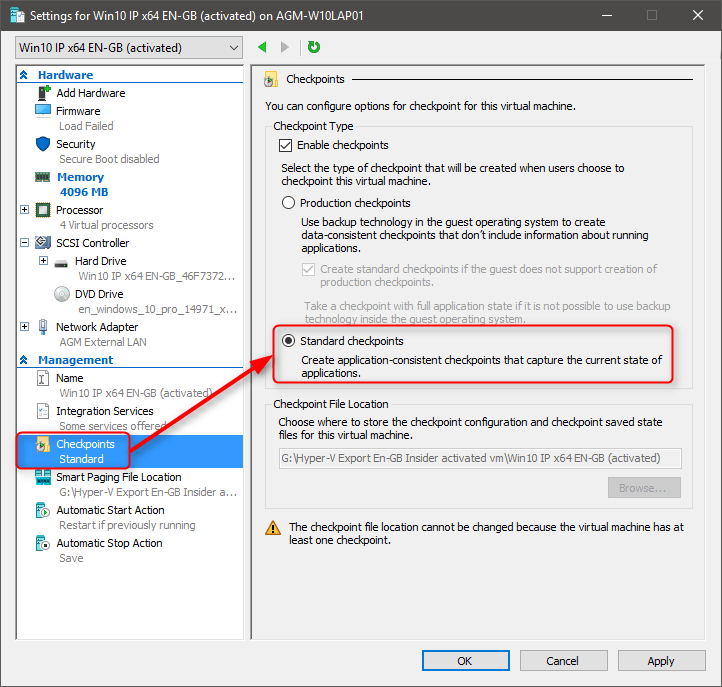This screenshot has width=722, height=687.
Task: Click the AGM External LAN text
Action: point(103,342)
